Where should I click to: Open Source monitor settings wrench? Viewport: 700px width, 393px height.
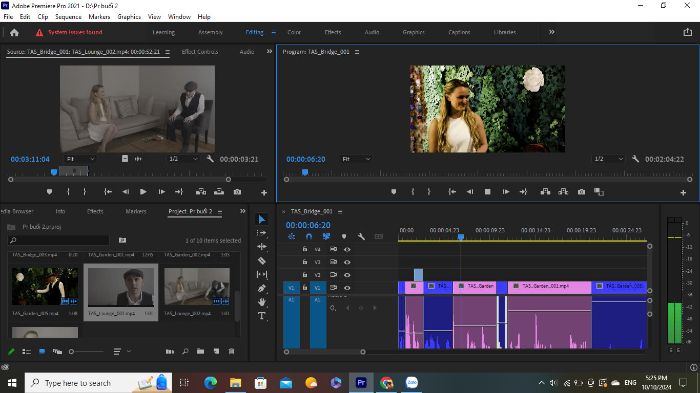tap(210, 159)
